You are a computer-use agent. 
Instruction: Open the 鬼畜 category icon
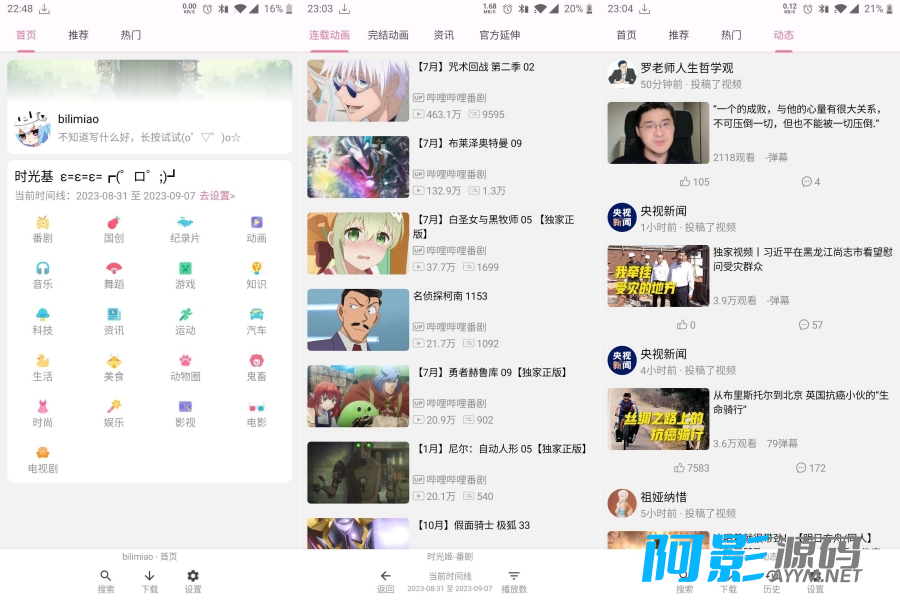(x=256, y=368)
